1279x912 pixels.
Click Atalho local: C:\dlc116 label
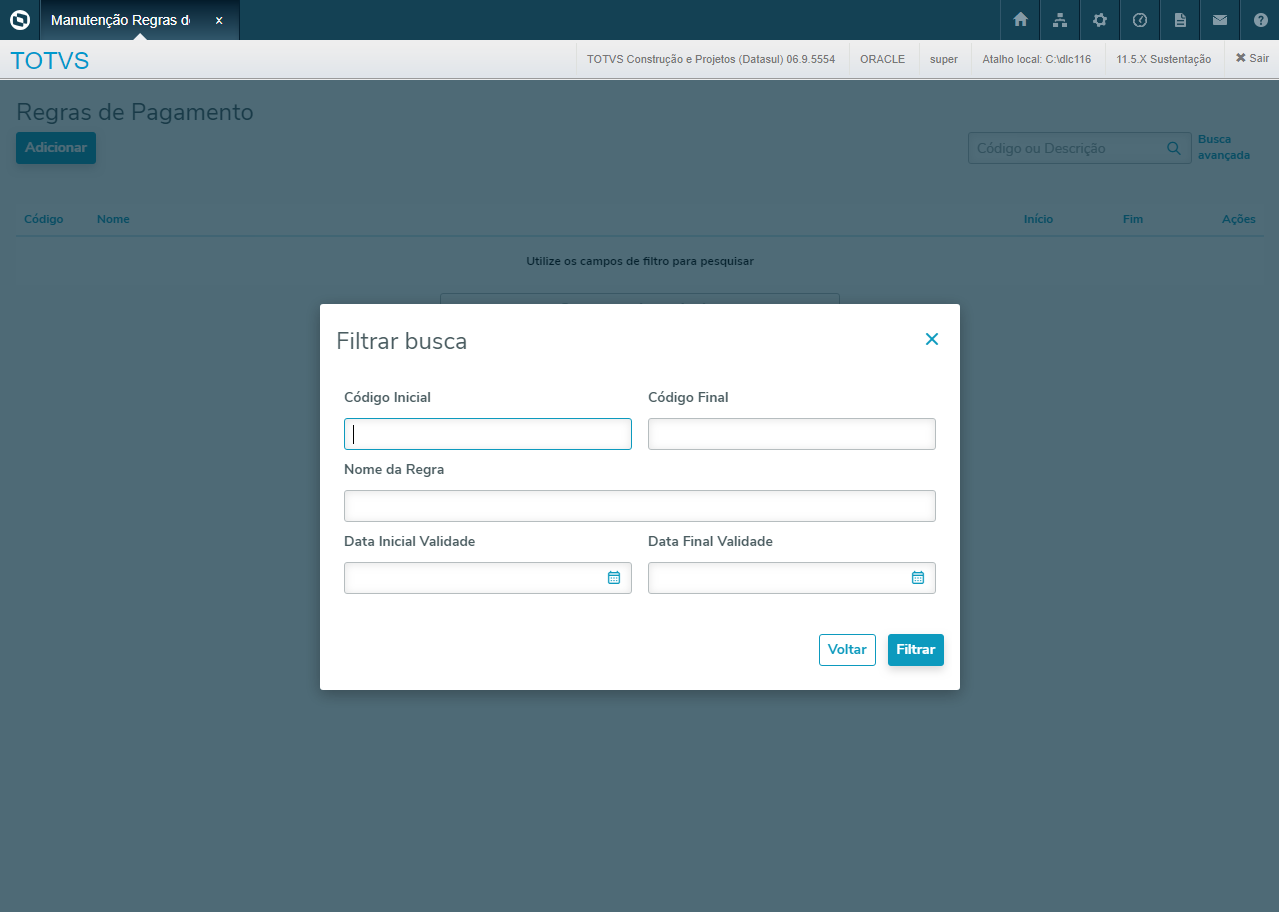(x=1037, y=59)
